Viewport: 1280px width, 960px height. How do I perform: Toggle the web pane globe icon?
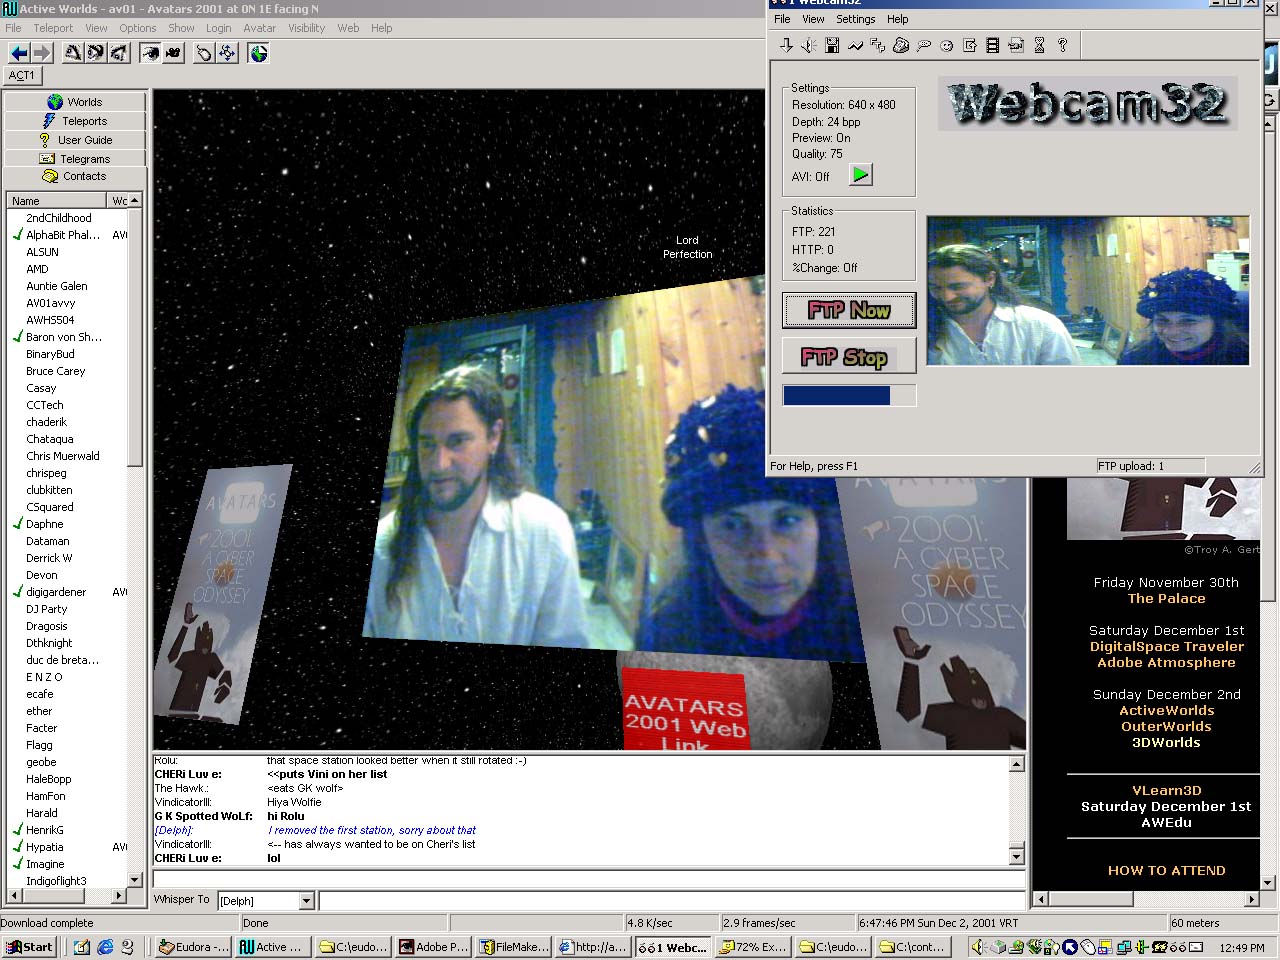coord(259,53)
